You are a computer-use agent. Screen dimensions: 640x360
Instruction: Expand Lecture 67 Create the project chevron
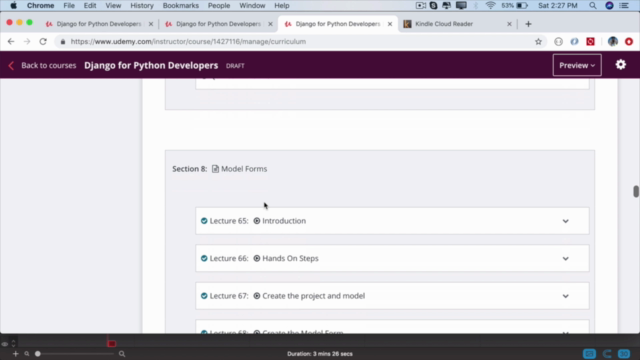click(565, 296)
